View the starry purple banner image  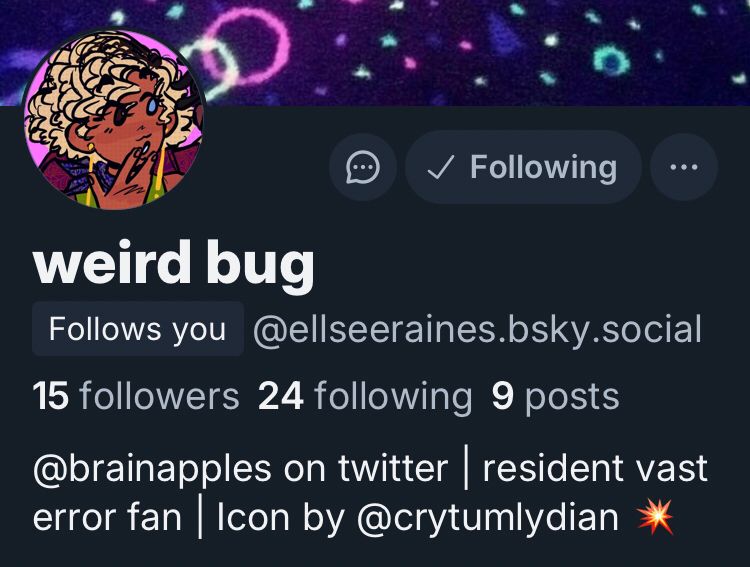click(x=375, y=53)
